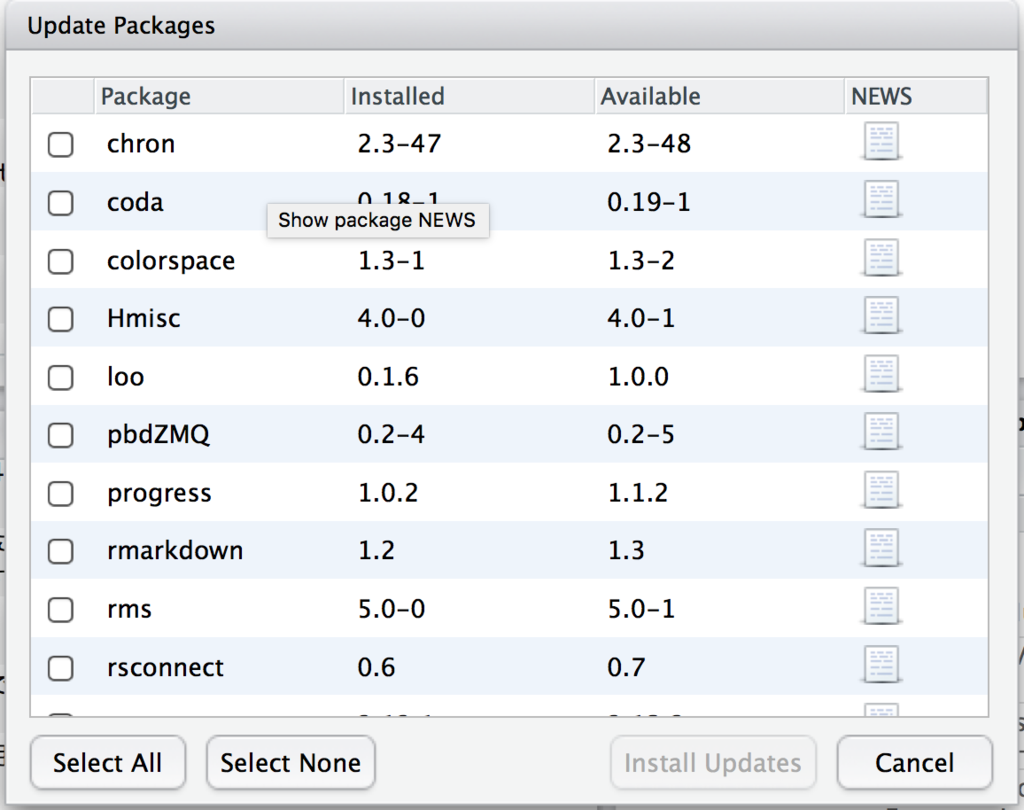Click installed version 2.3-47

coord(400,144)
